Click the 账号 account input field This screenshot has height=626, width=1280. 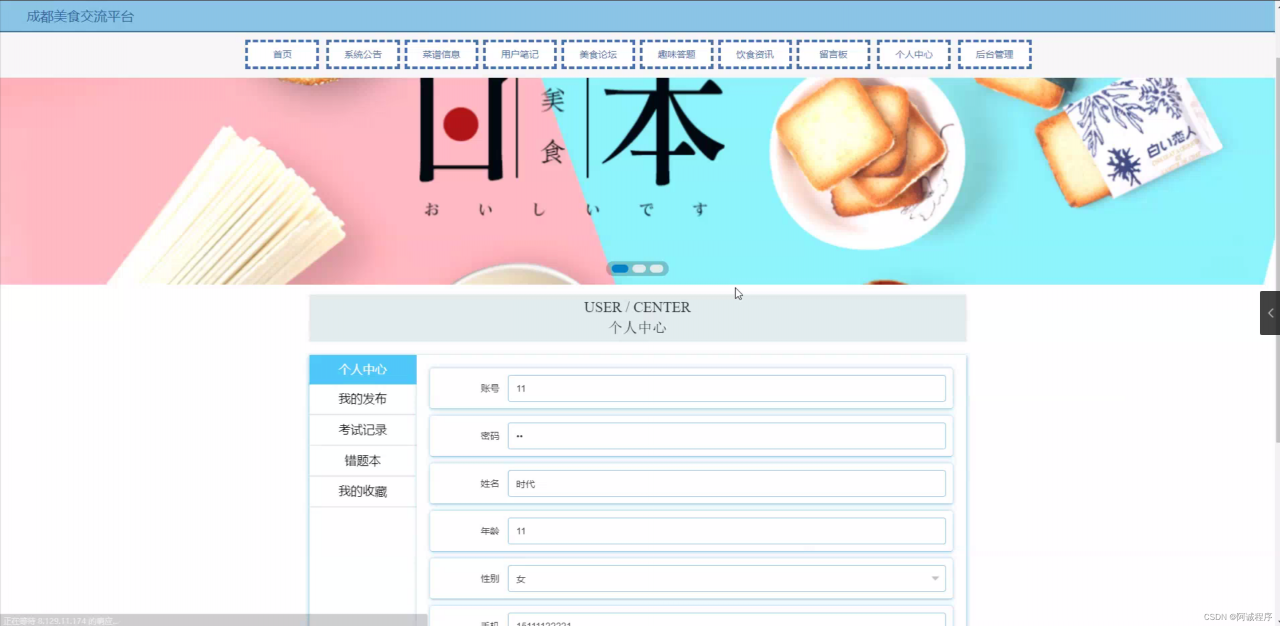pos(727,388)
